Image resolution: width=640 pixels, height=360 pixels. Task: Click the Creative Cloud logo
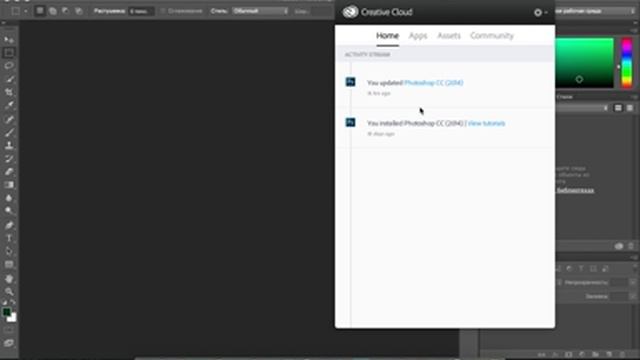point(350,12)
